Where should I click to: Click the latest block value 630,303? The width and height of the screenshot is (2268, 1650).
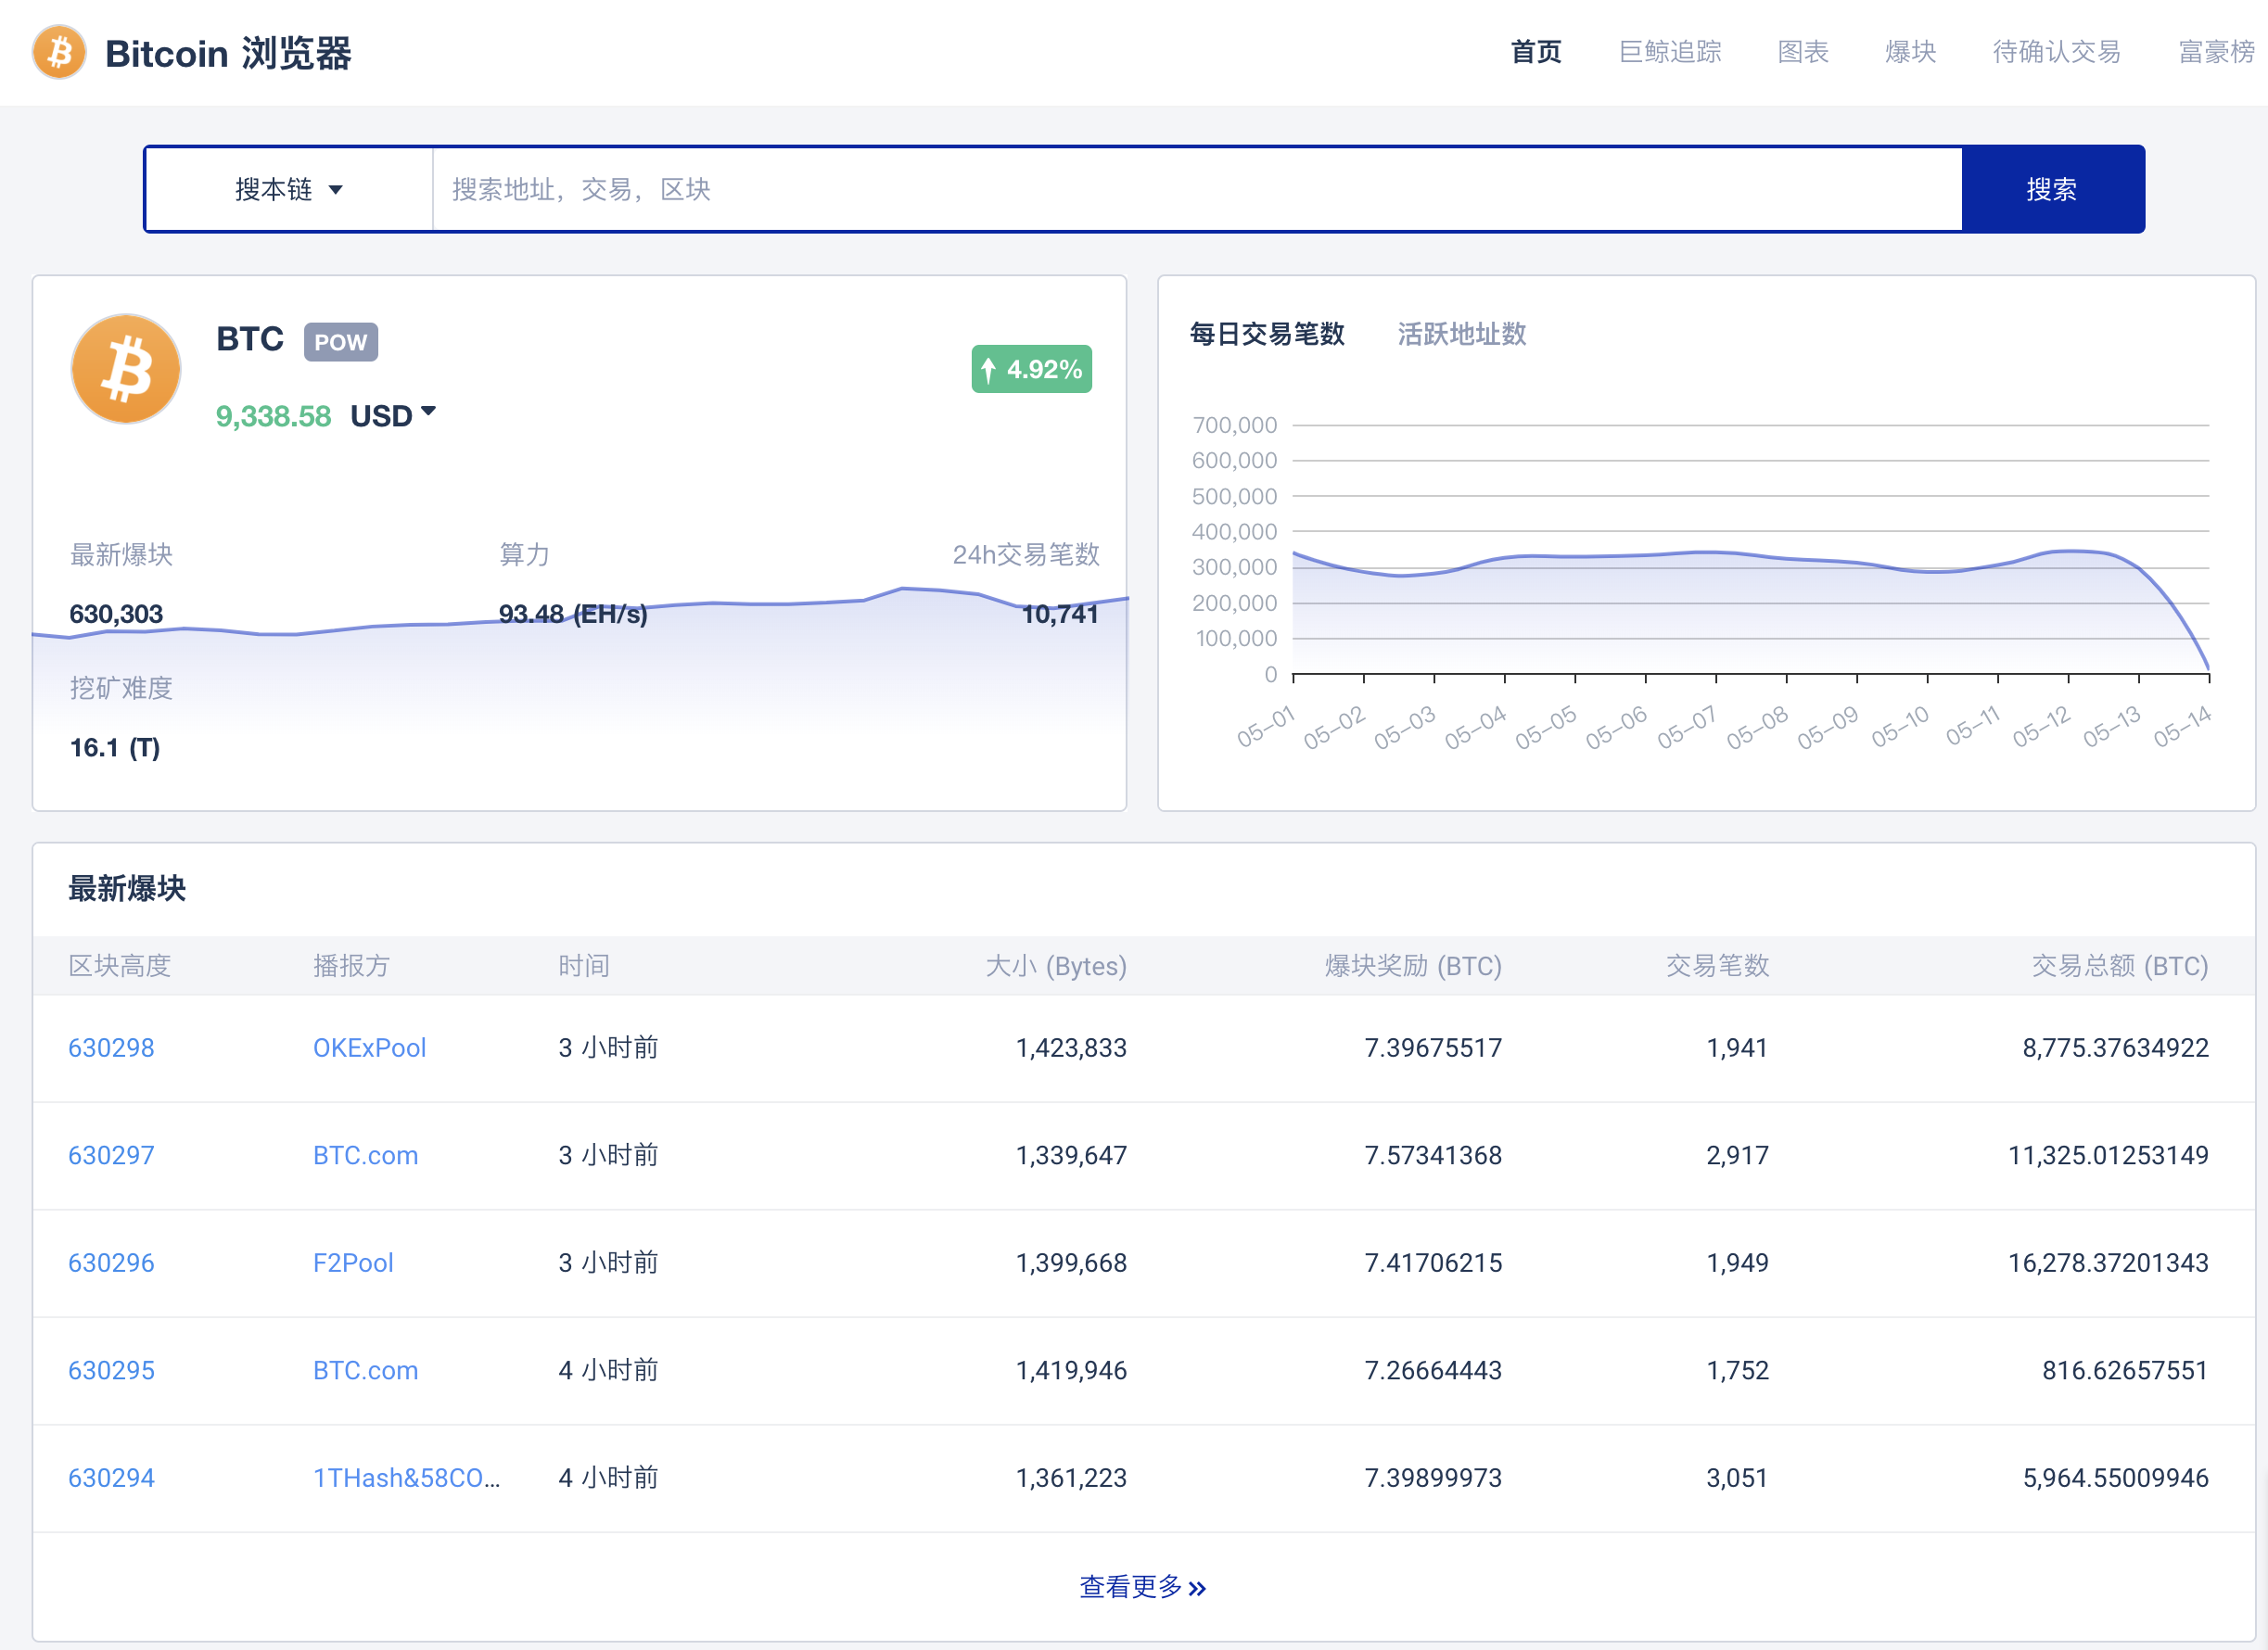point(116,613)
